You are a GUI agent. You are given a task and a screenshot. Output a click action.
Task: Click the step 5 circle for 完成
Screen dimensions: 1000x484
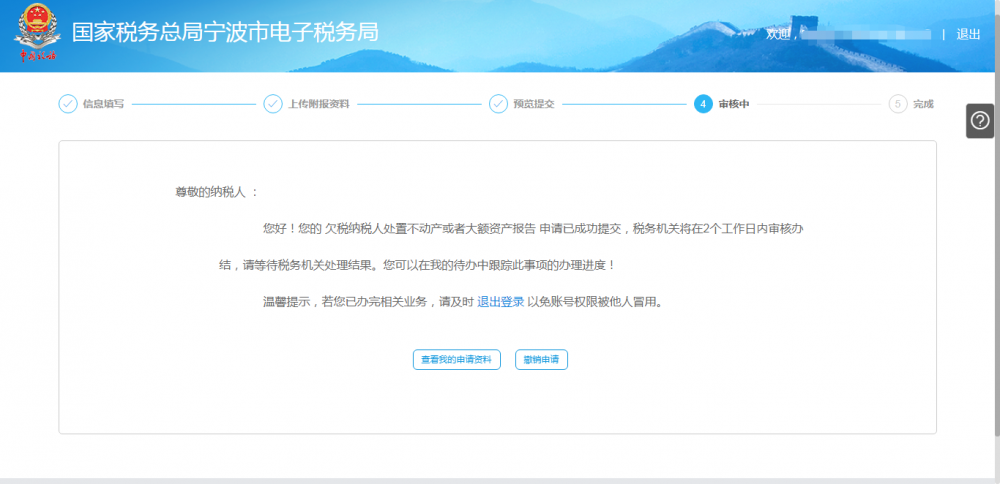coord(898,104)
